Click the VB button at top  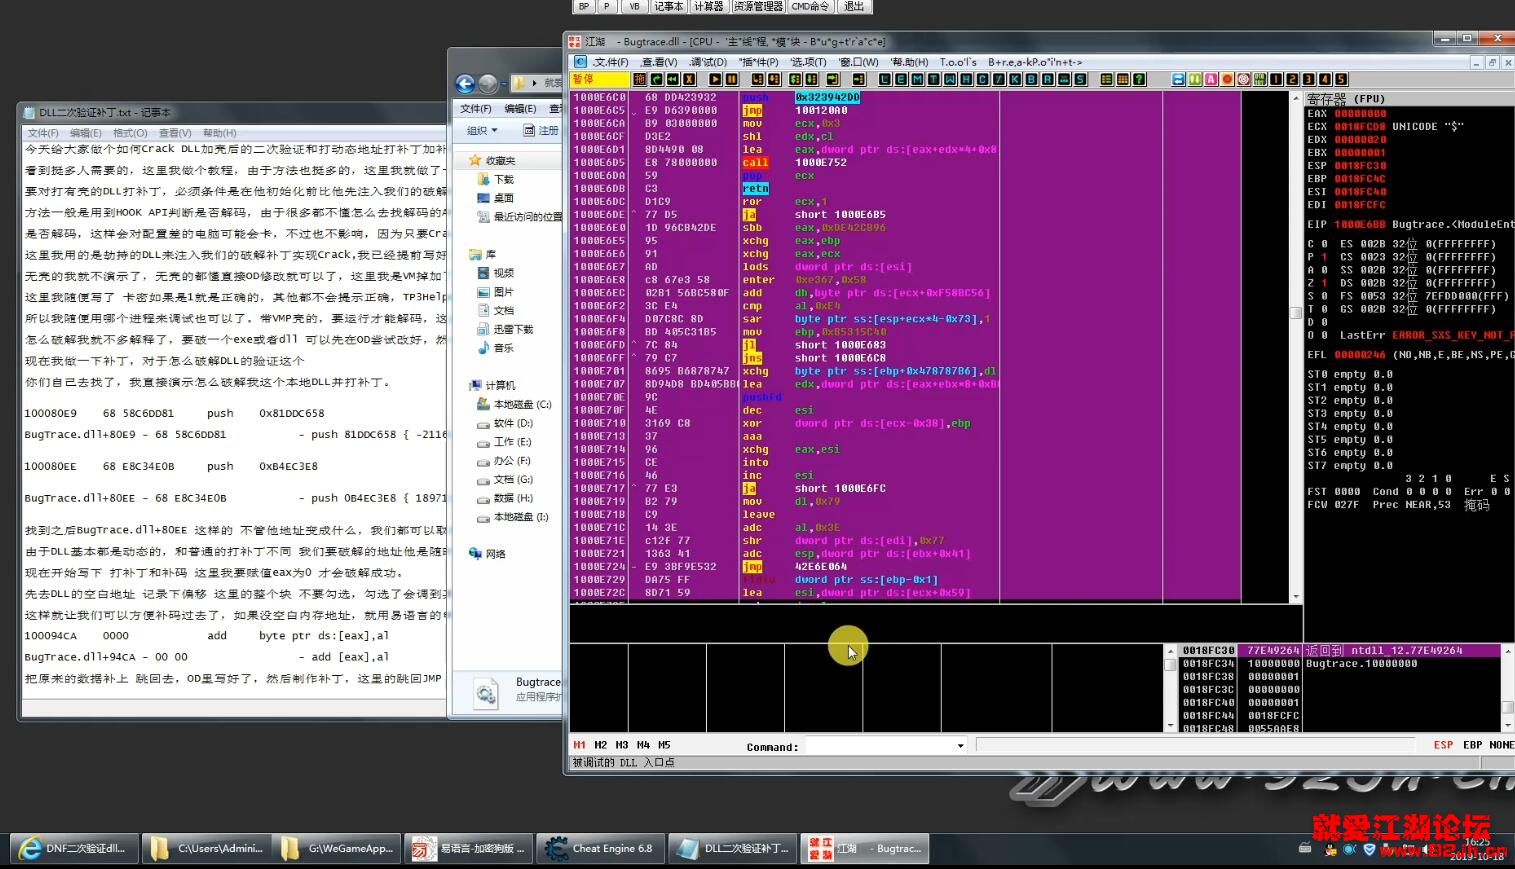634,6
